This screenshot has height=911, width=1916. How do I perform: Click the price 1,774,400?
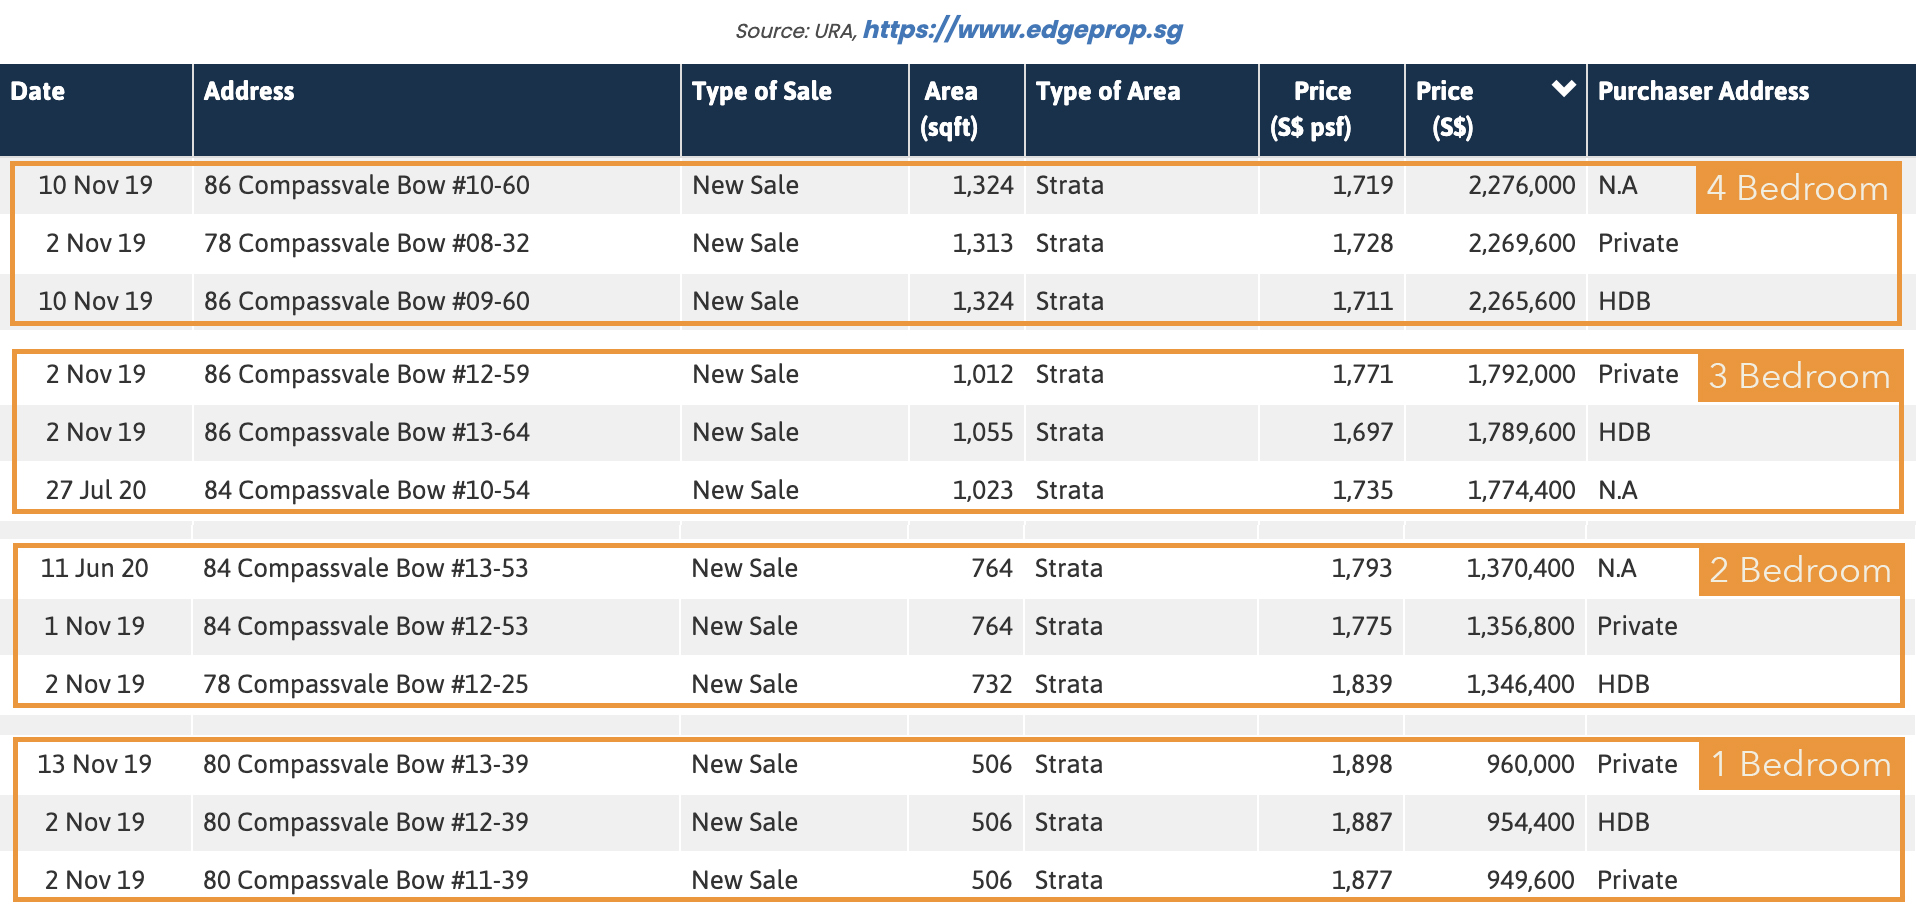[x=1521, y=490]
